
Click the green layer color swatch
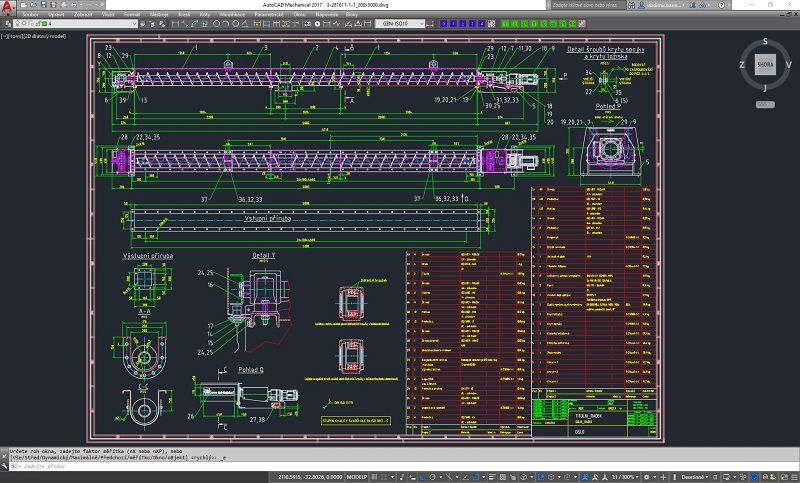[42, 24]
